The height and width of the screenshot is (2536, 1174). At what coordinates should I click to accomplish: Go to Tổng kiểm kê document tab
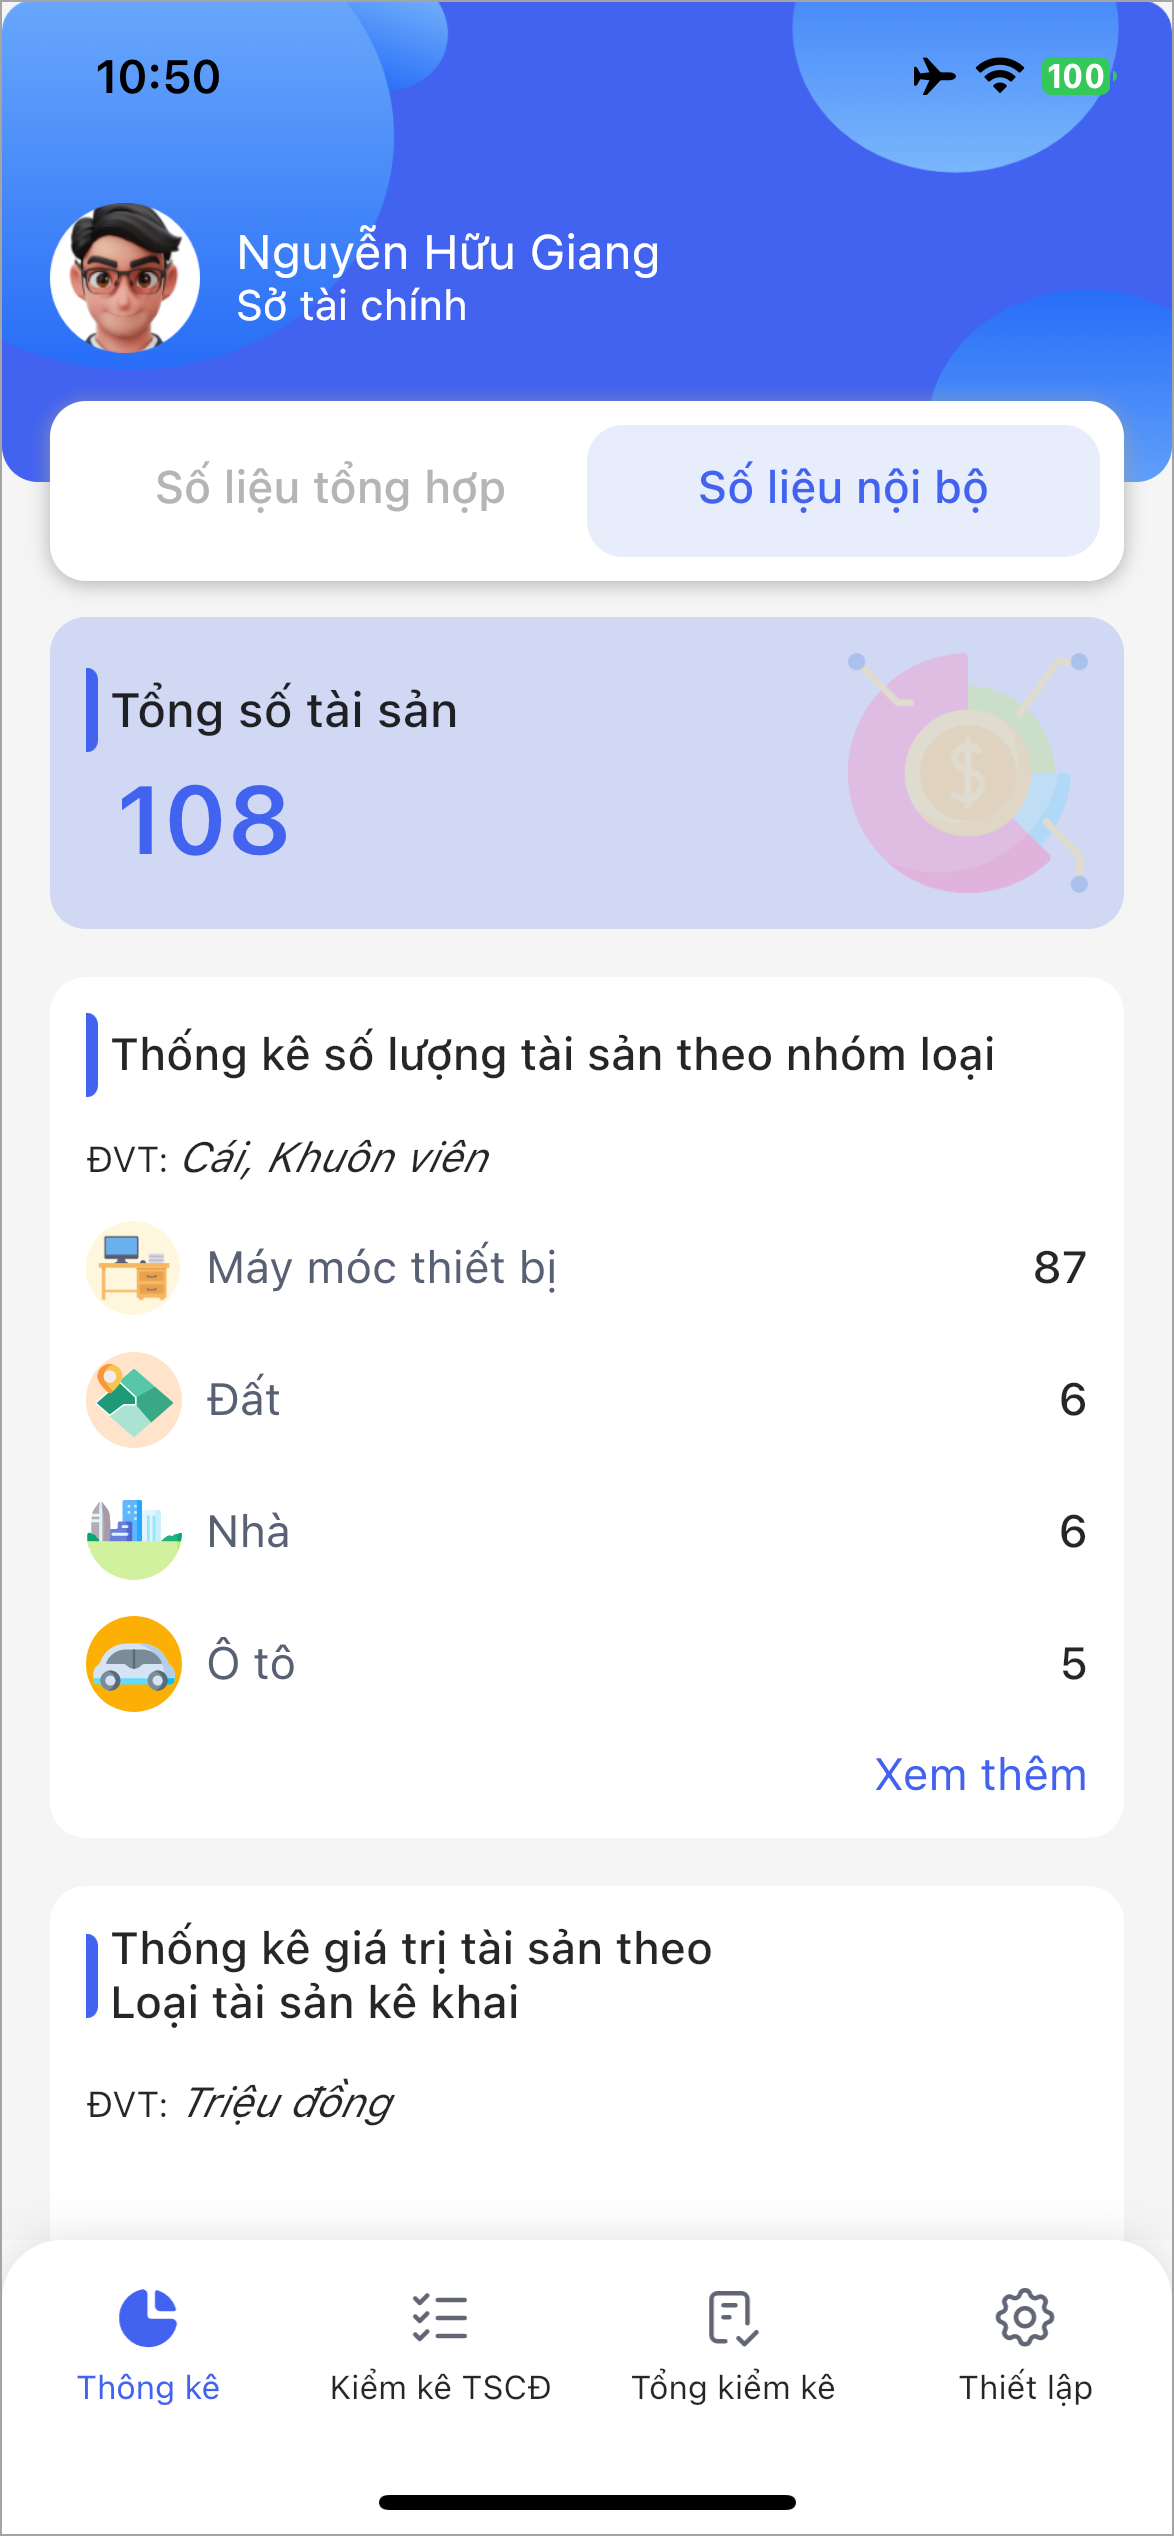pos(733,2318)
